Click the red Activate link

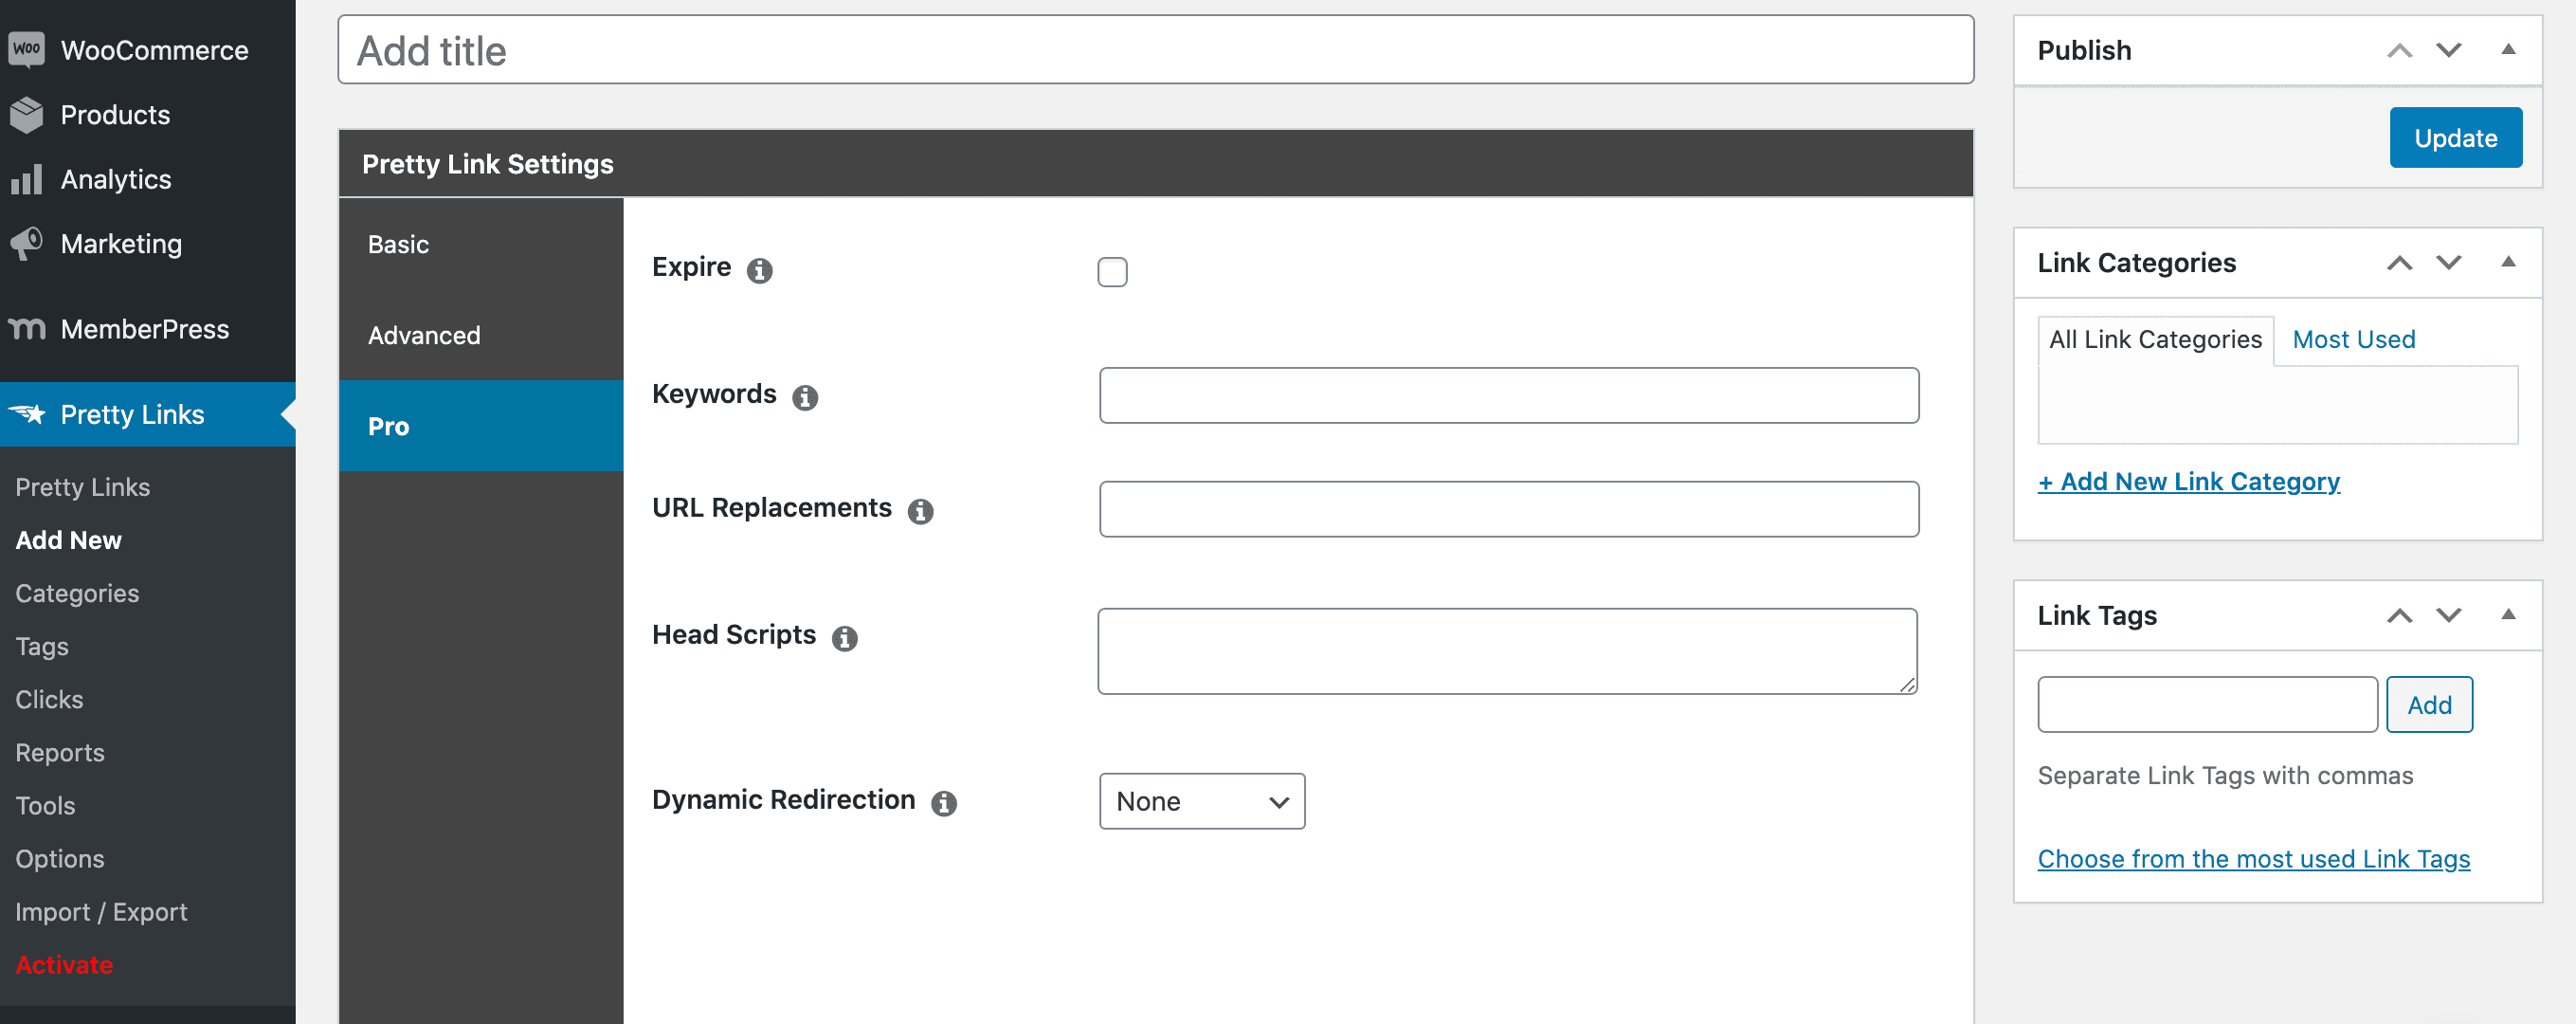coord(64,965)
